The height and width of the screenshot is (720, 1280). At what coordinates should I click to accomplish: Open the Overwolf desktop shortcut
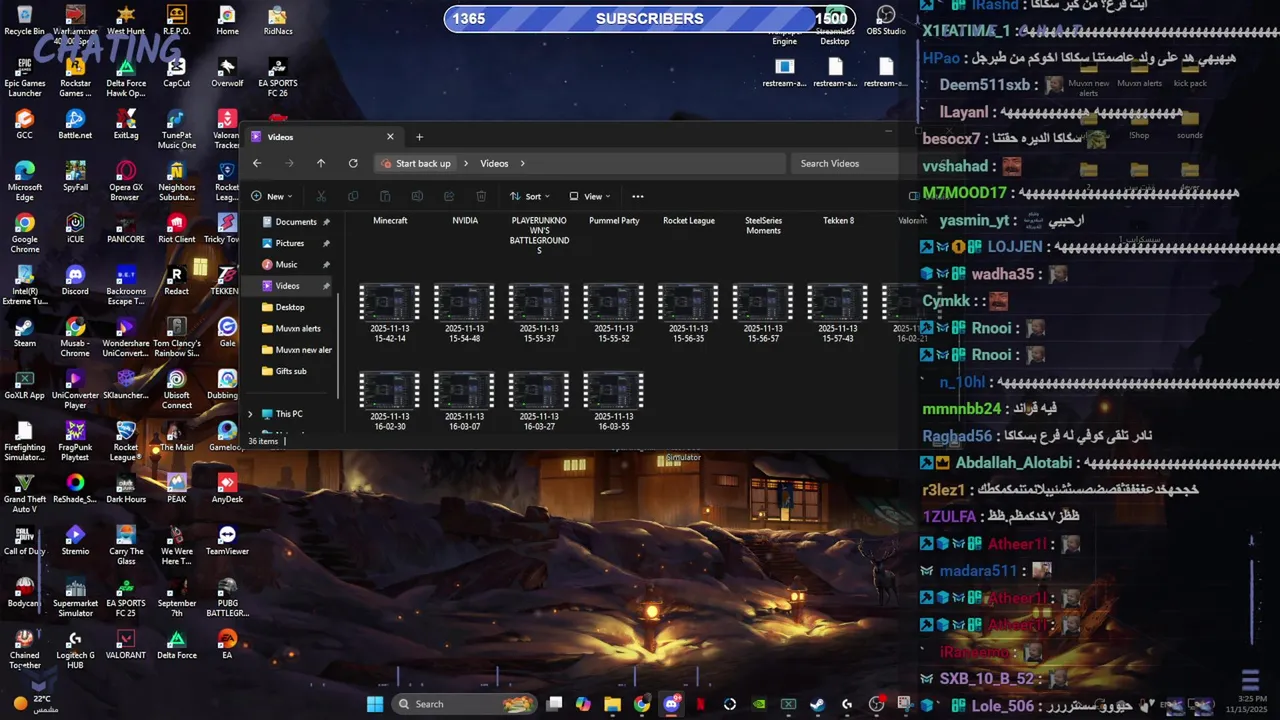pos(227,72)
